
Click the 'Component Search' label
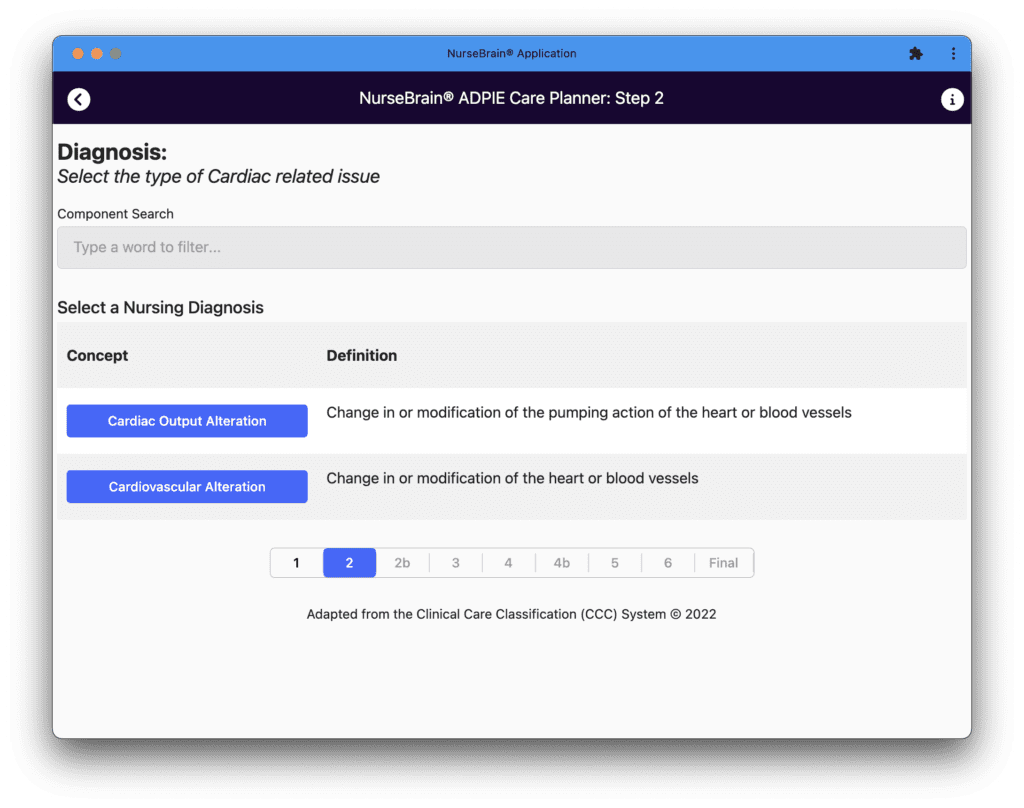[x=116, y=214]
